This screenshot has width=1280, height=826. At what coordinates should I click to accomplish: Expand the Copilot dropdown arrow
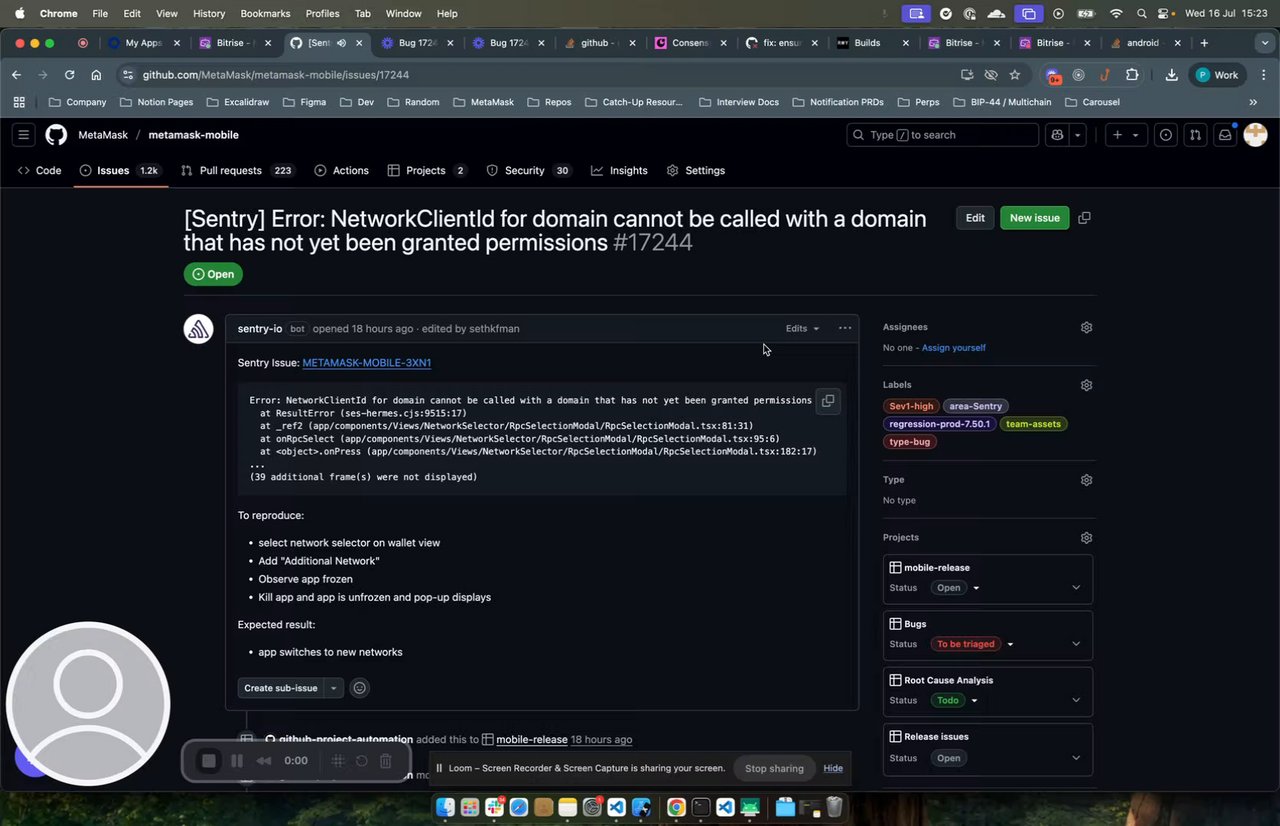(x=1077, y=135)
